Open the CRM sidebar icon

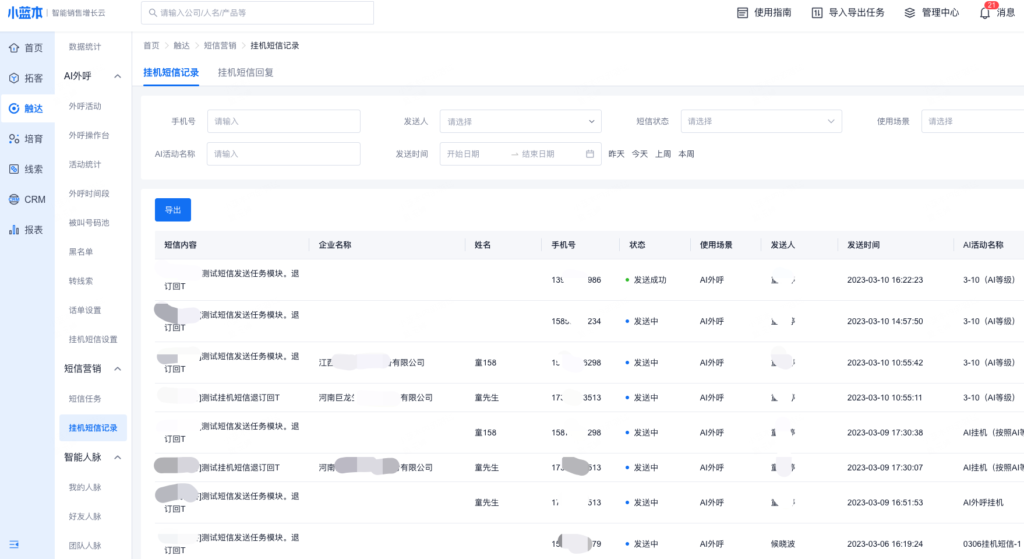tap(14, 199)
